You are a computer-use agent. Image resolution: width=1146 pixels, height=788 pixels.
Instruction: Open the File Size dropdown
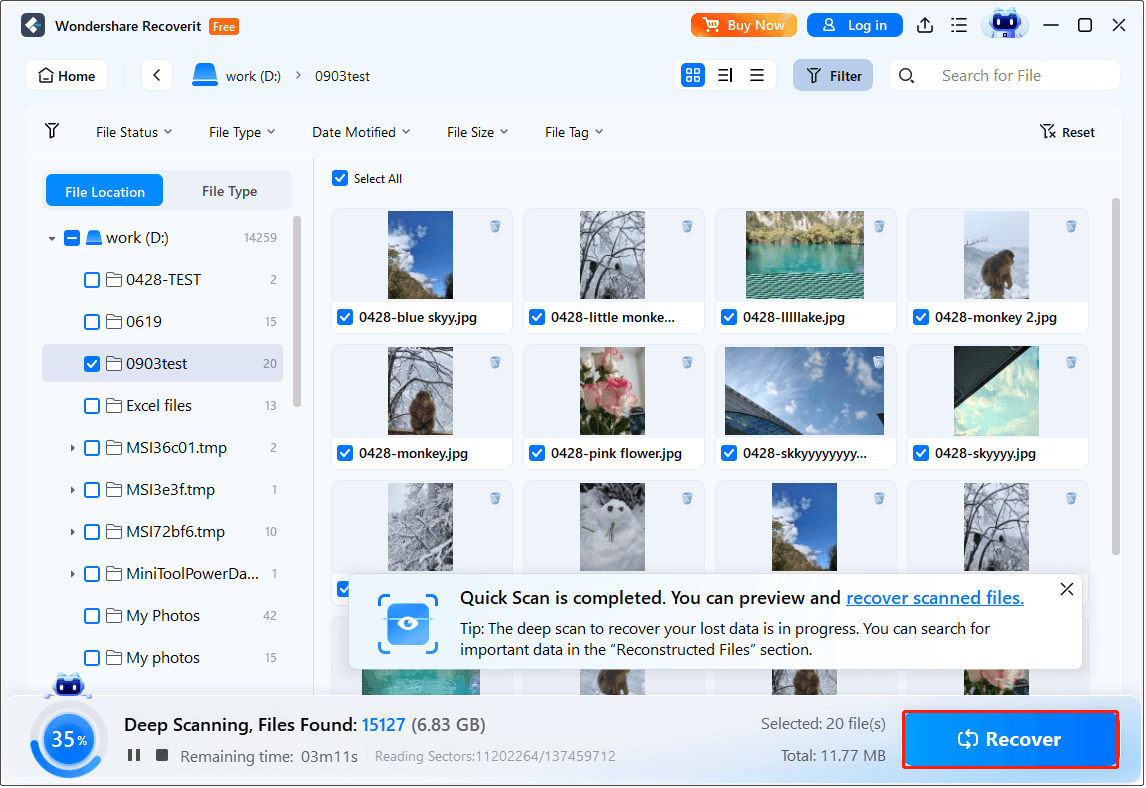(477, 132)
